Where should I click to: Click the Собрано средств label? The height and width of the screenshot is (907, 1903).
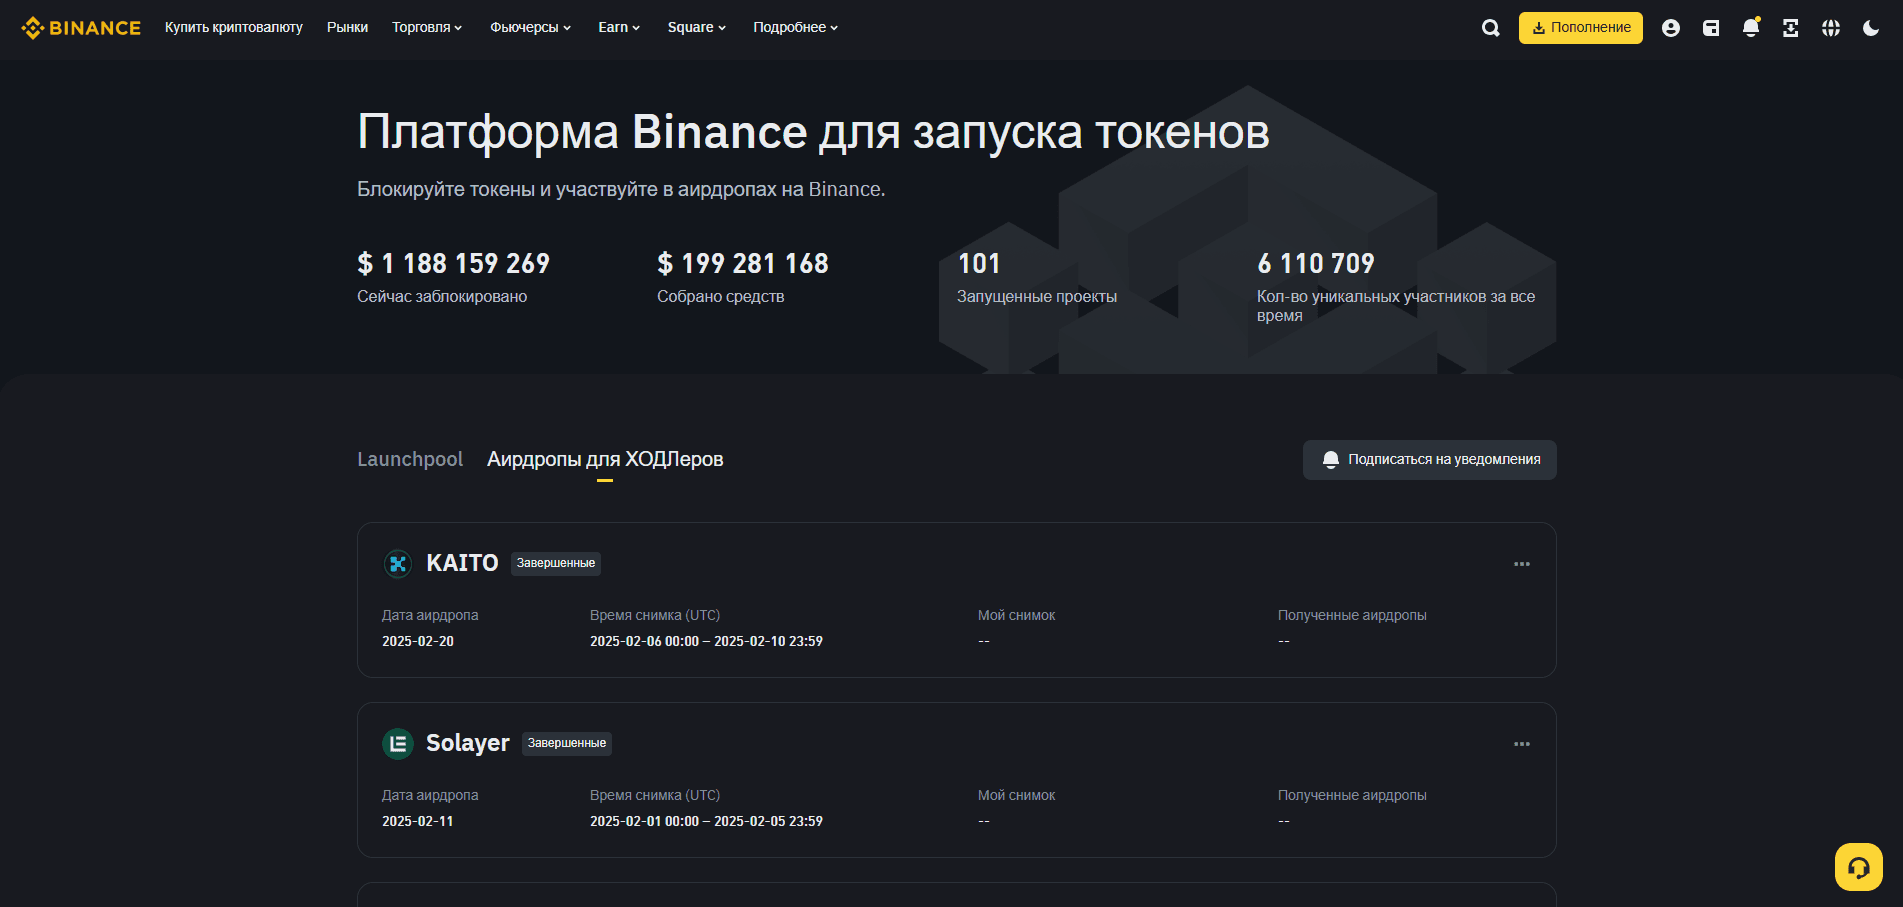(721, 297)
